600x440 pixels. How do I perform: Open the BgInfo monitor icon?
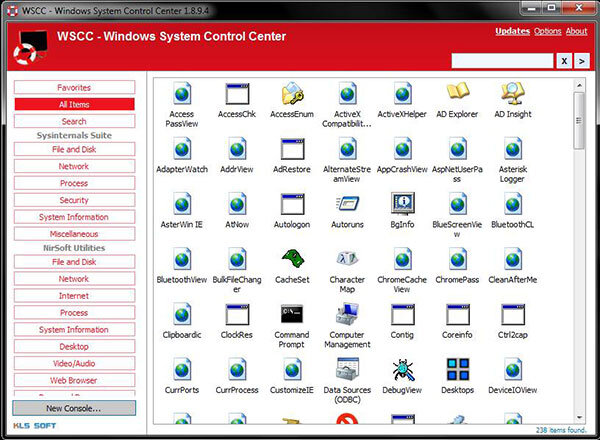click(403, 204)
